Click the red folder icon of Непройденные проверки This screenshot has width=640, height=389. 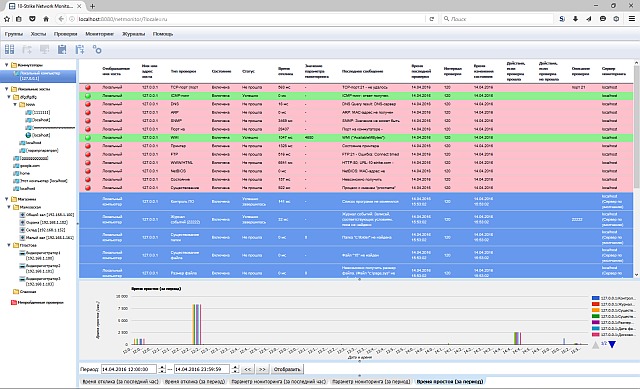(x=13, y=302)
